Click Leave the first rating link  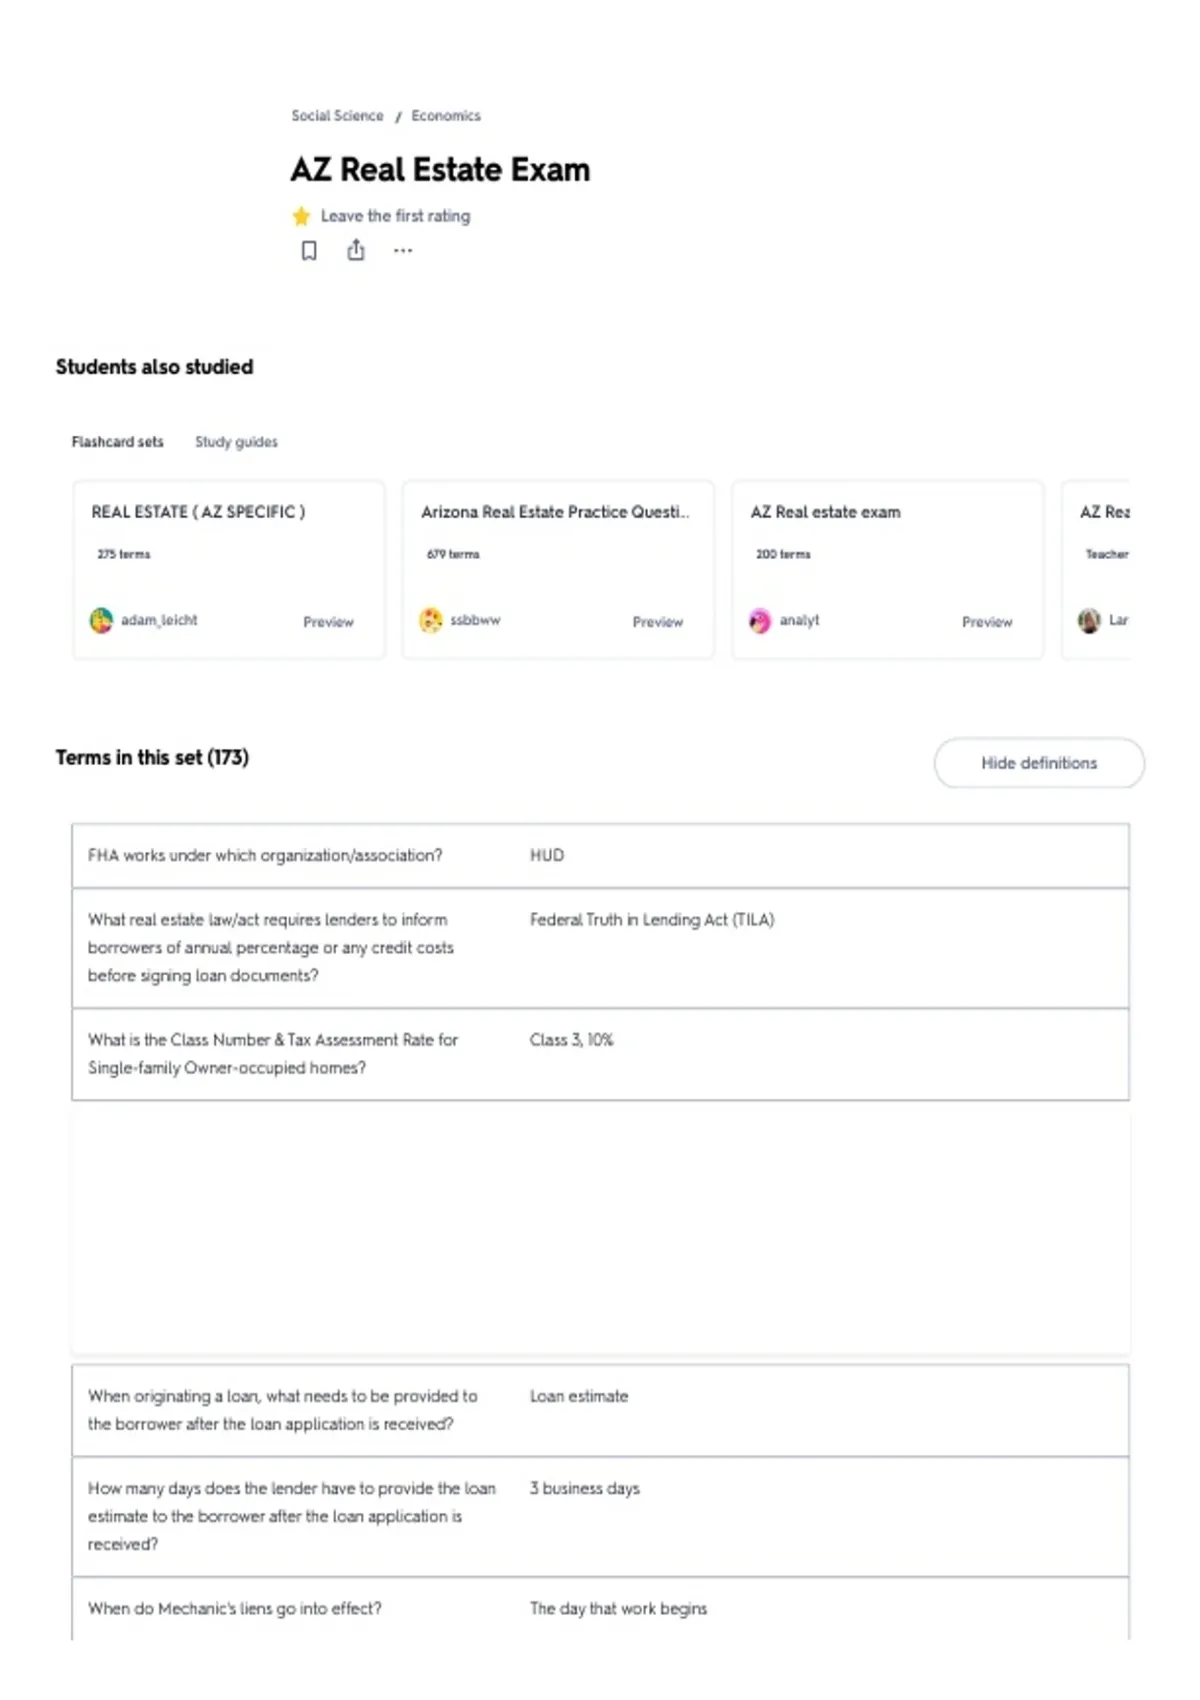tap(395, 216)
